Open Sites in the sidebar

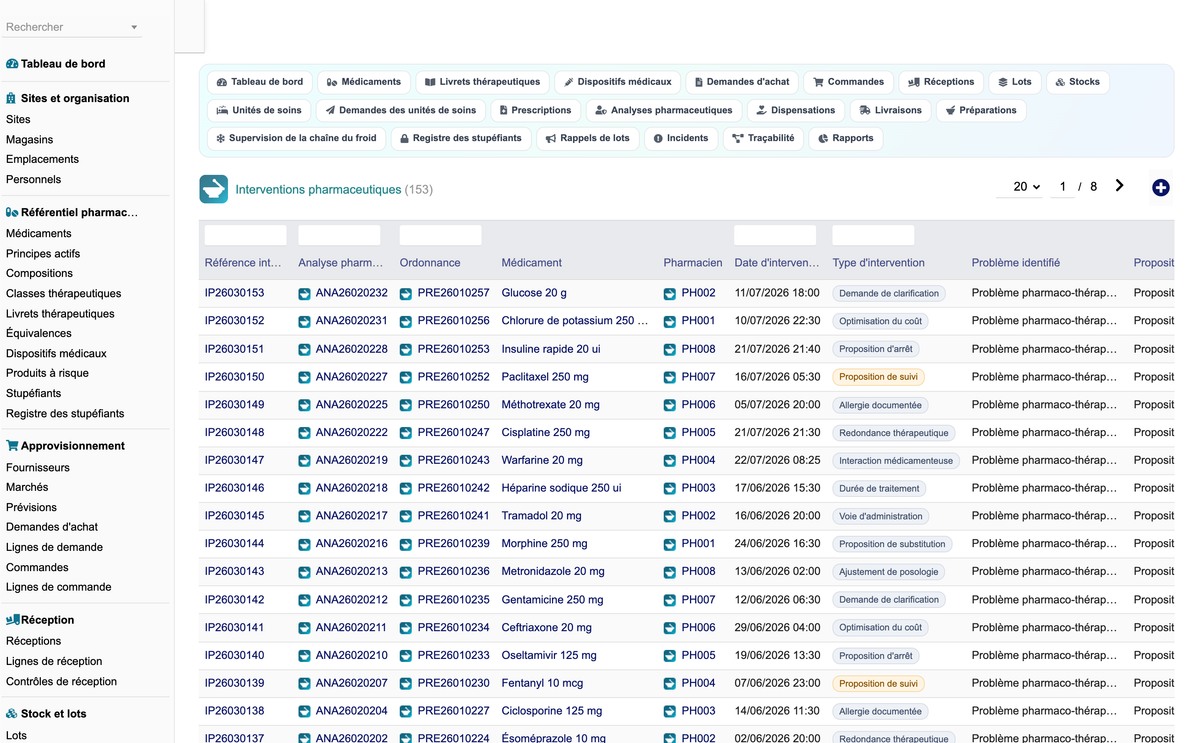click(18, 119)
